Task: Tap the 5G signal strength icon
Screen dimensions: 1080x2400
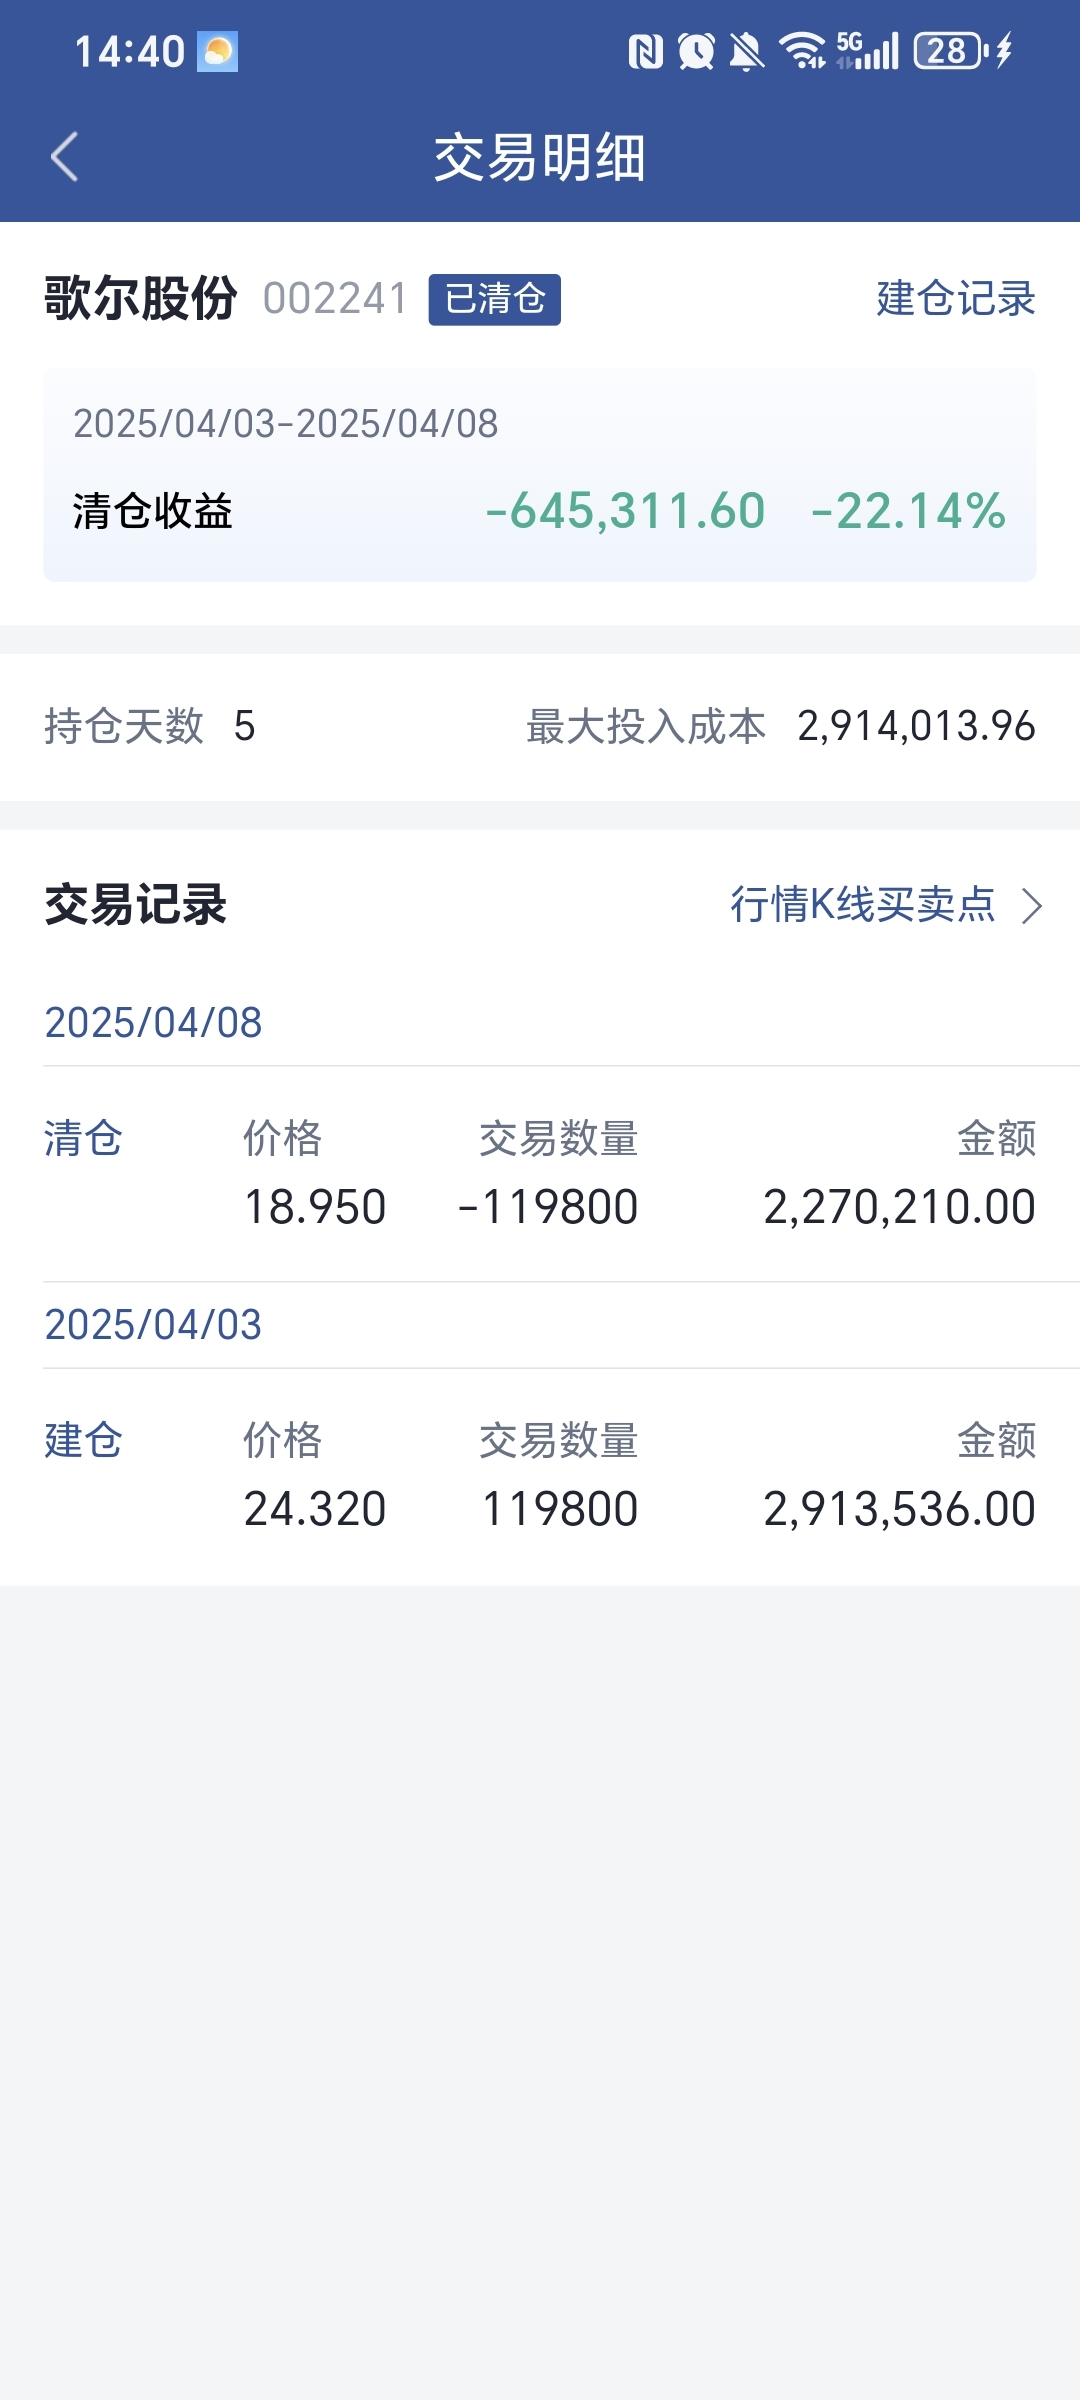Action: click(x=868, y=51)
